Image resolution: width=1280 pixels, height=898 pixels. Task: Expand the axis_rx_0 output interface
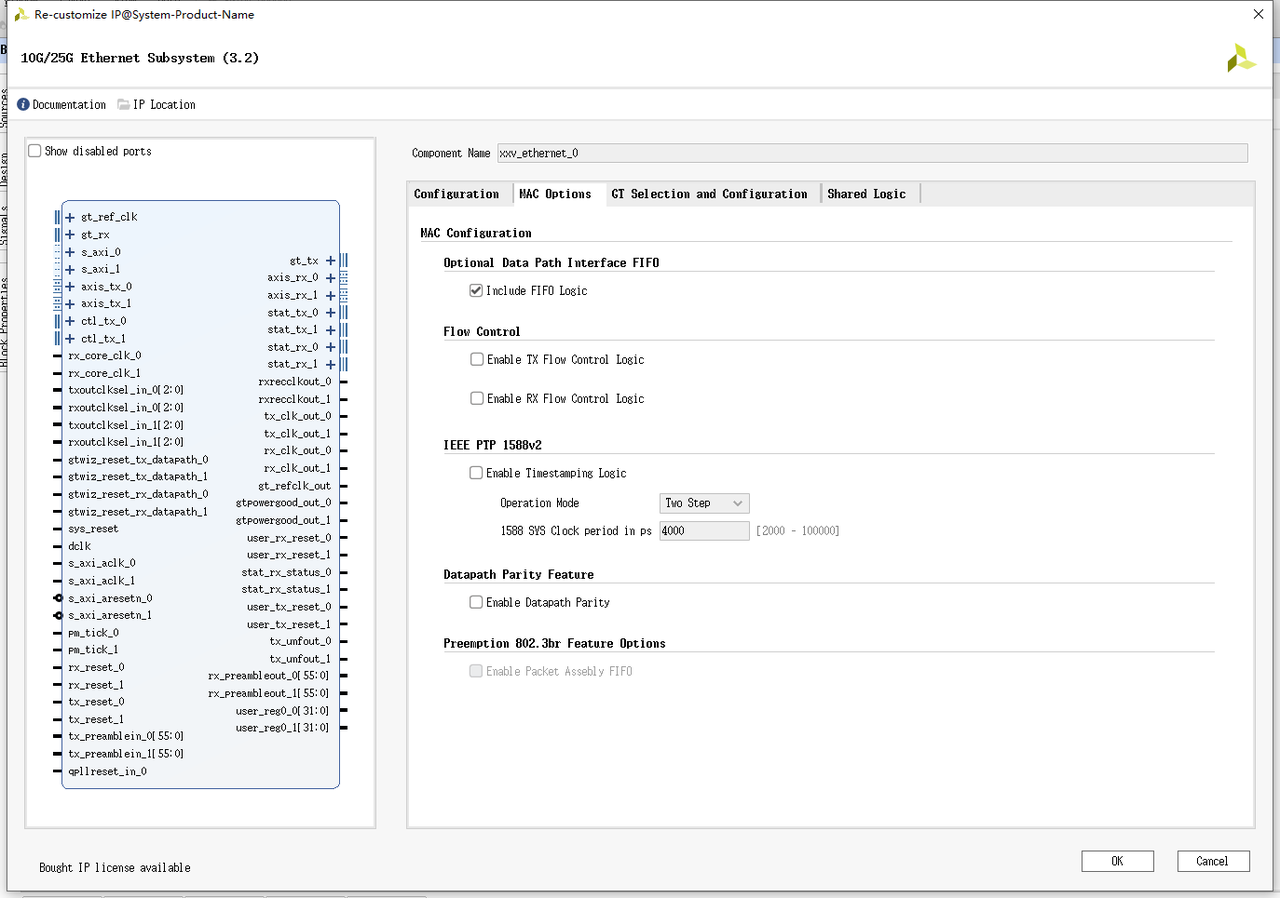330,278
